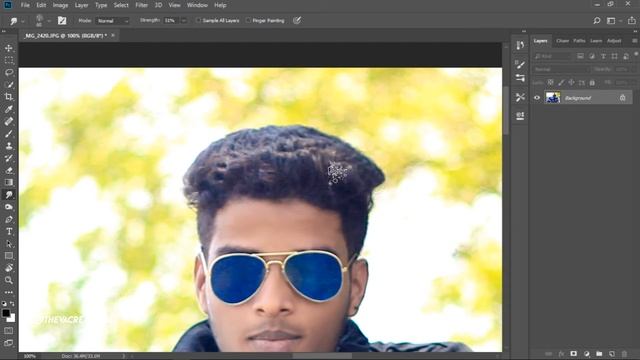Select the Hand tool
This screenshot has height=360, width=640.
tap(9, 268)
